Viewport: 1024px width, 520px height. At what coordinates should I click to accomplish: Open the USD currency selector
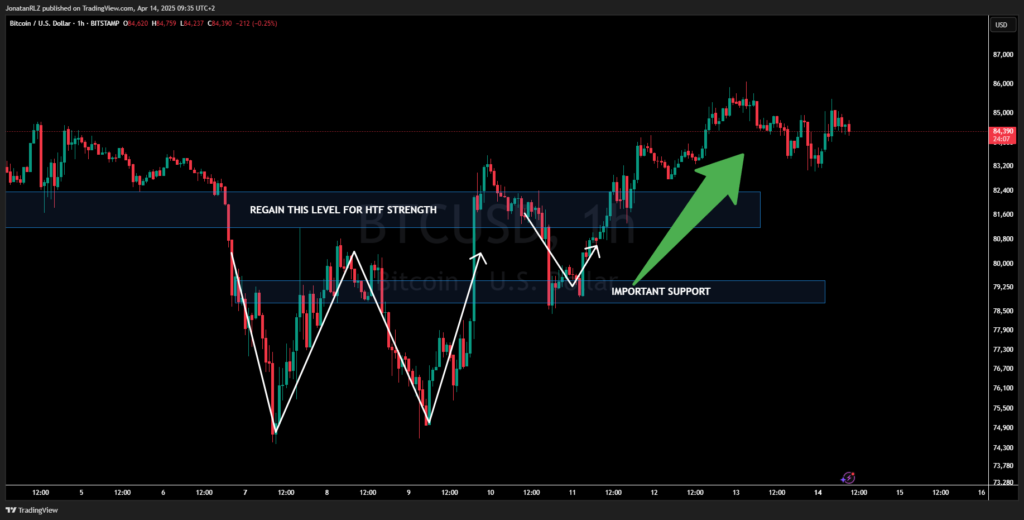pyautogui.click(x=1000, y=24)
